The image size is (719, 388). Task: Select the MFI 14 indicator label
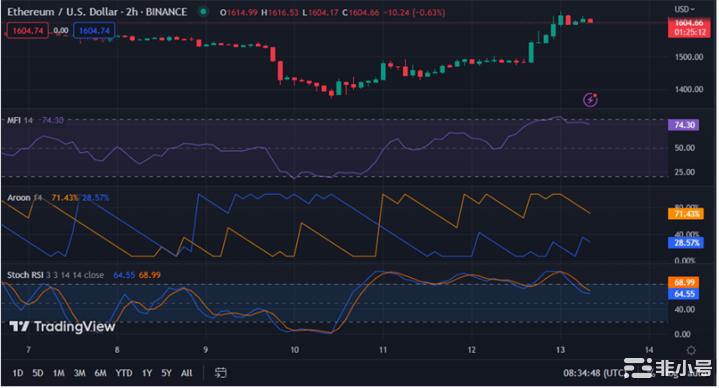(x=20, y=120)
